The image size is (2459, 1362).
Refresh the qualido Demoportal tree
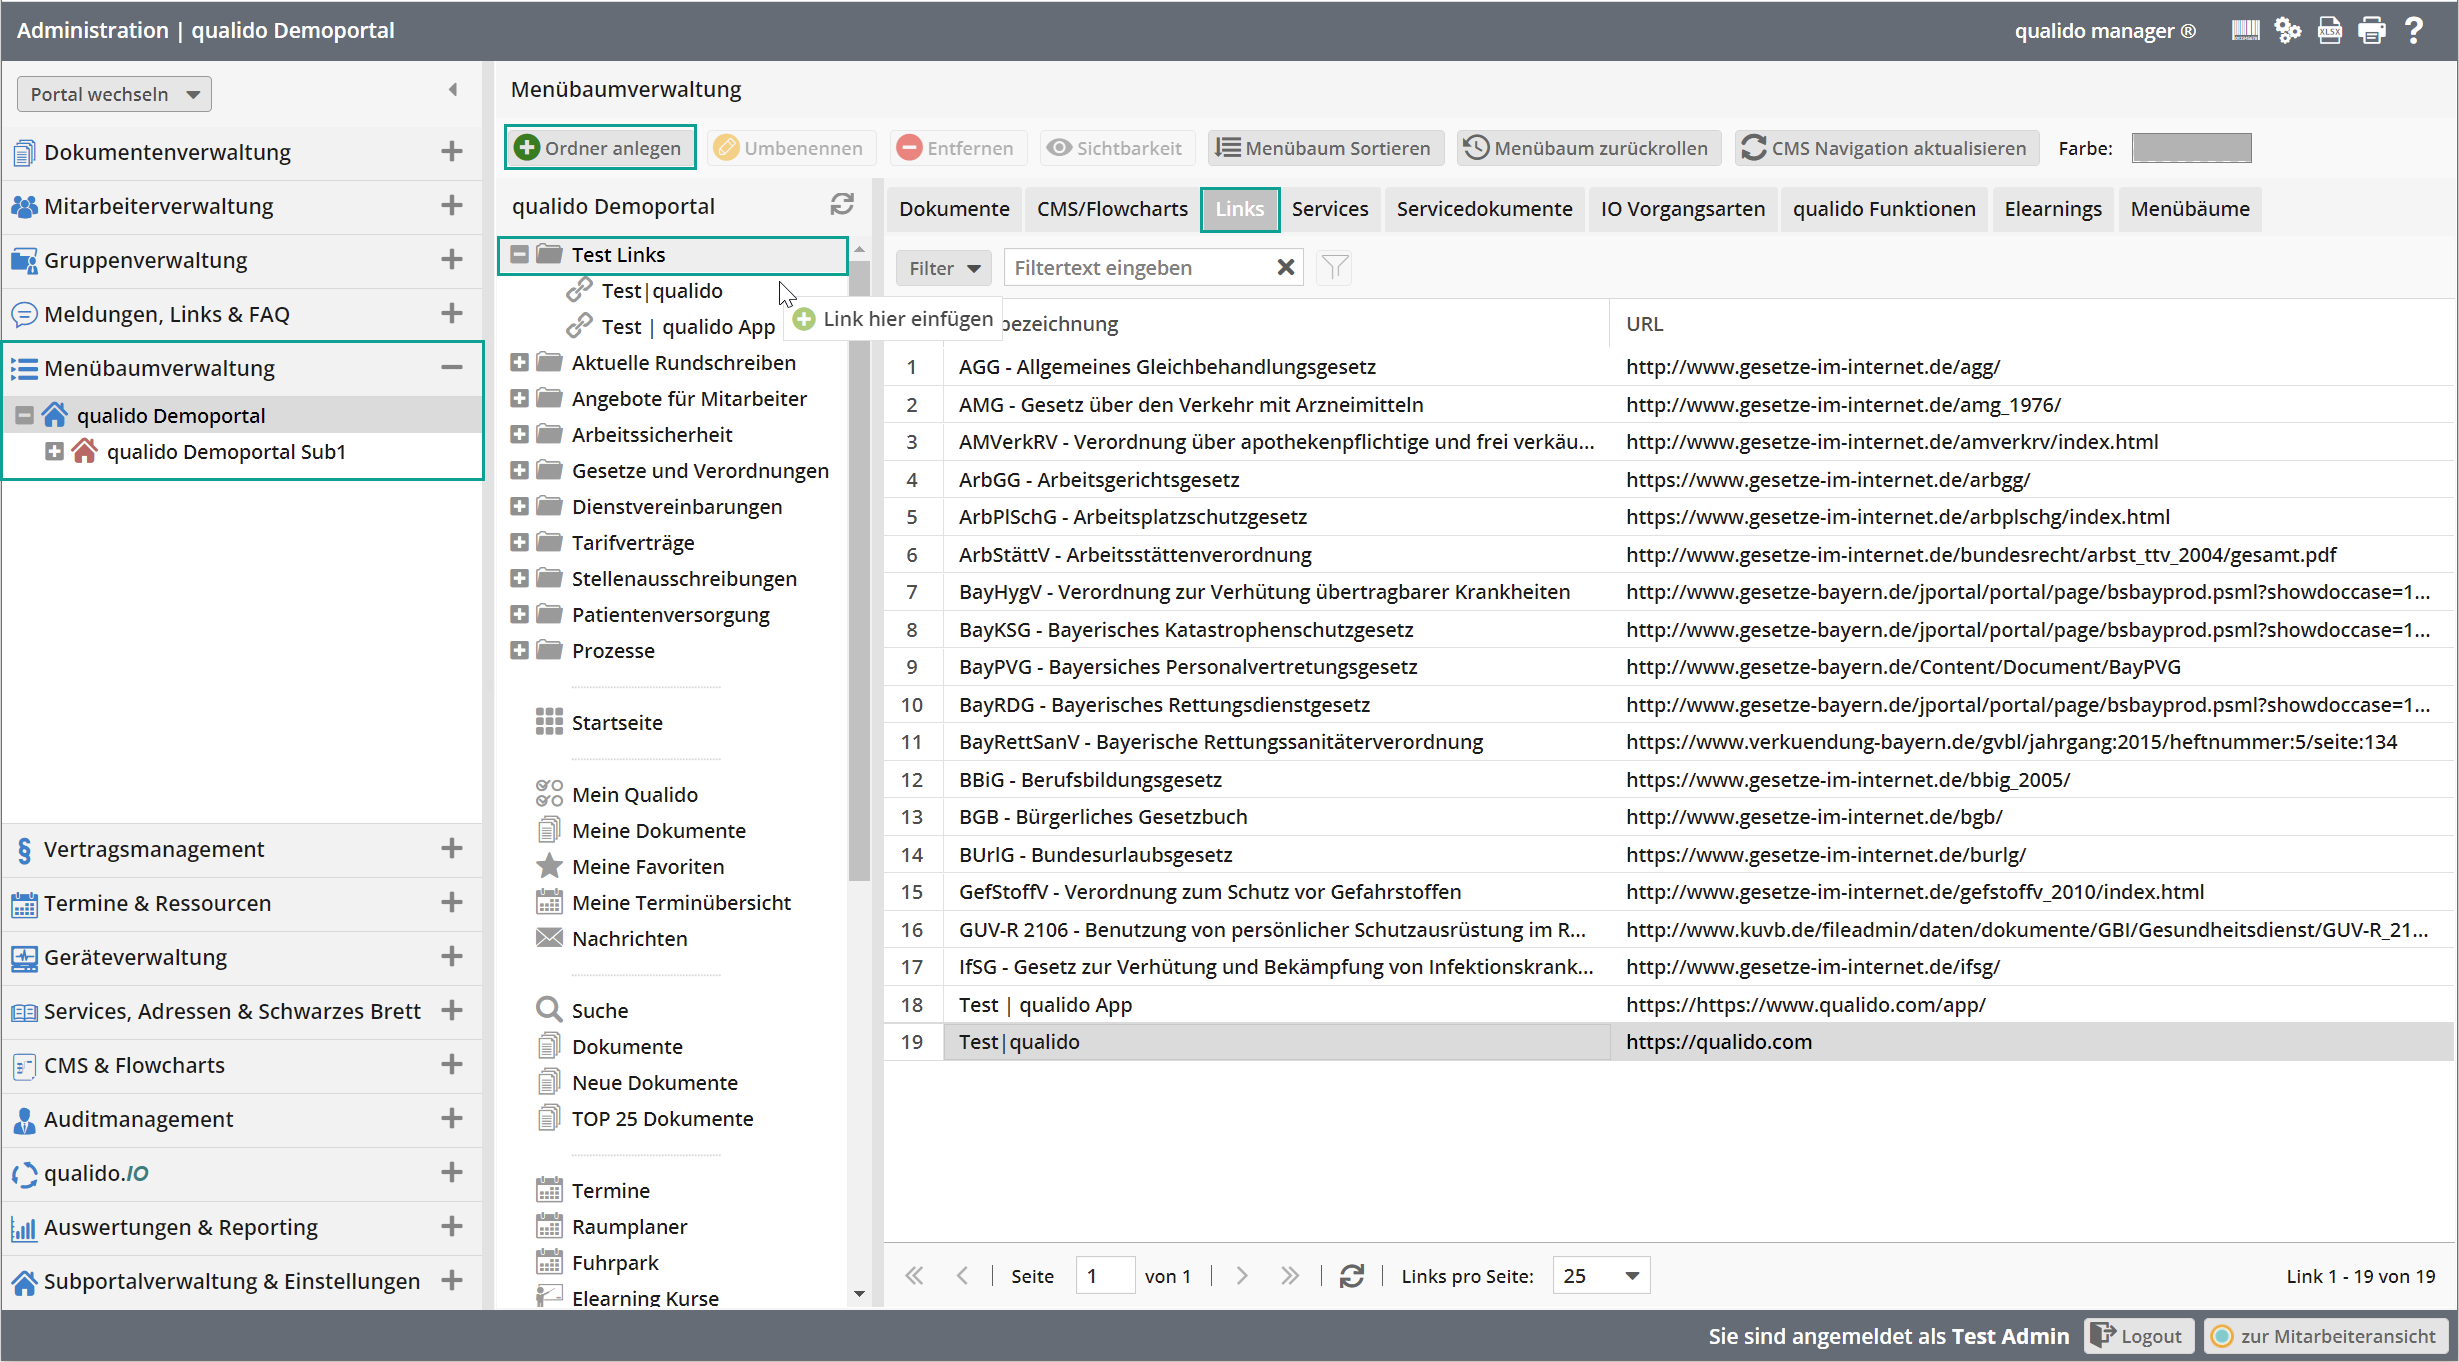tap(842, 204)
